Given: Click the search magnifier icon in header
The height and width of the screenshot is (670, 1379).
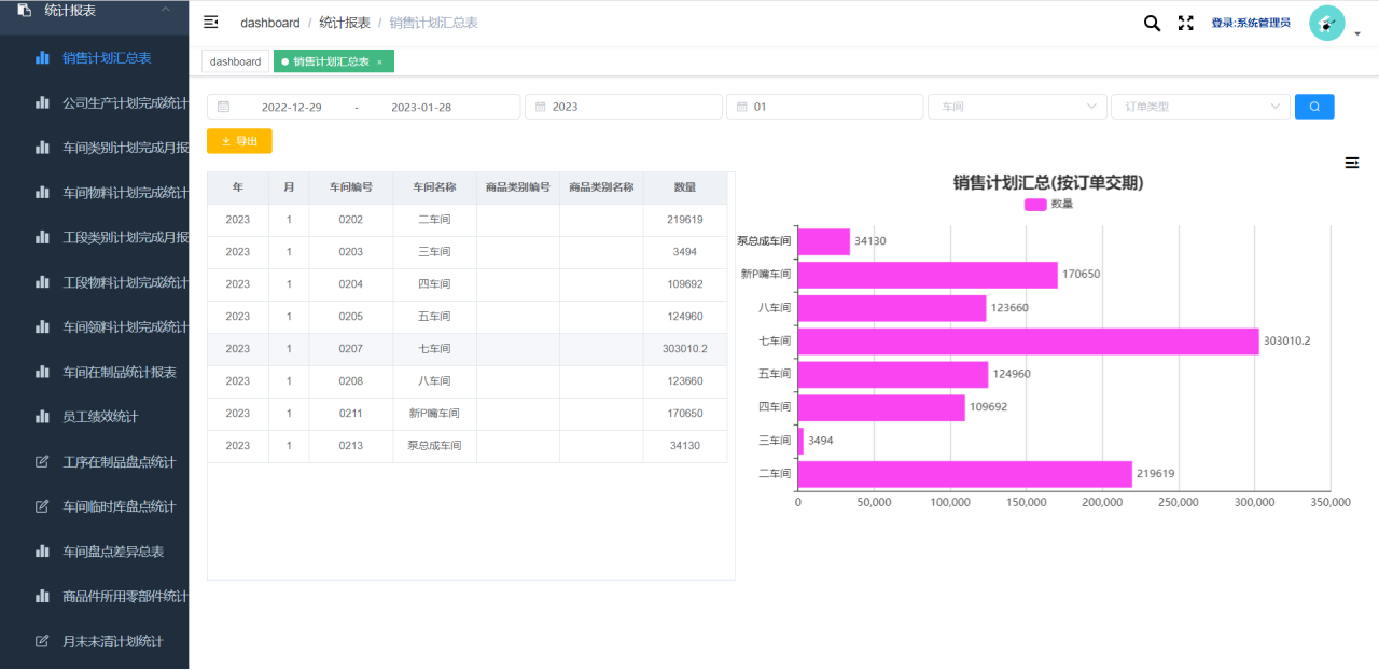Looking at the screenshot, I should 1151,23.
